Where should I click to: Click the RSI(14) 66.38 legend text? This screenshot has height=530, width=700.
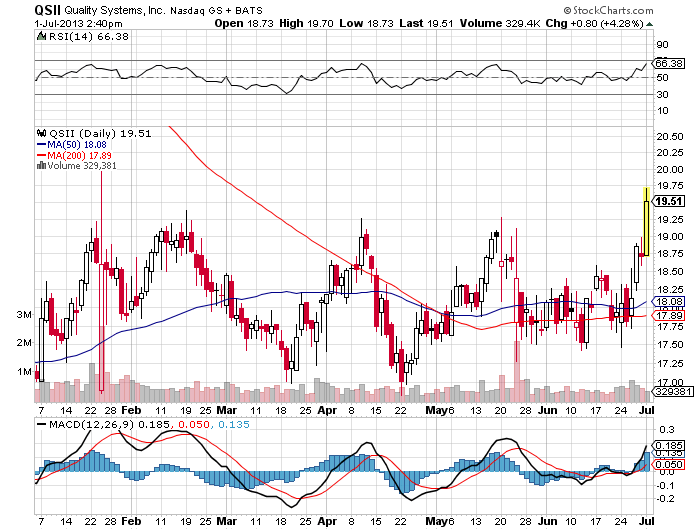[89, 37]
